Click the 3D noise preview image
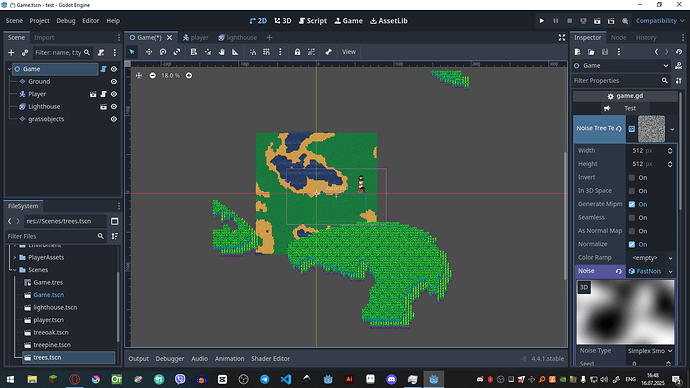Screen dimensions: 690x388 [x=625, y=312]
